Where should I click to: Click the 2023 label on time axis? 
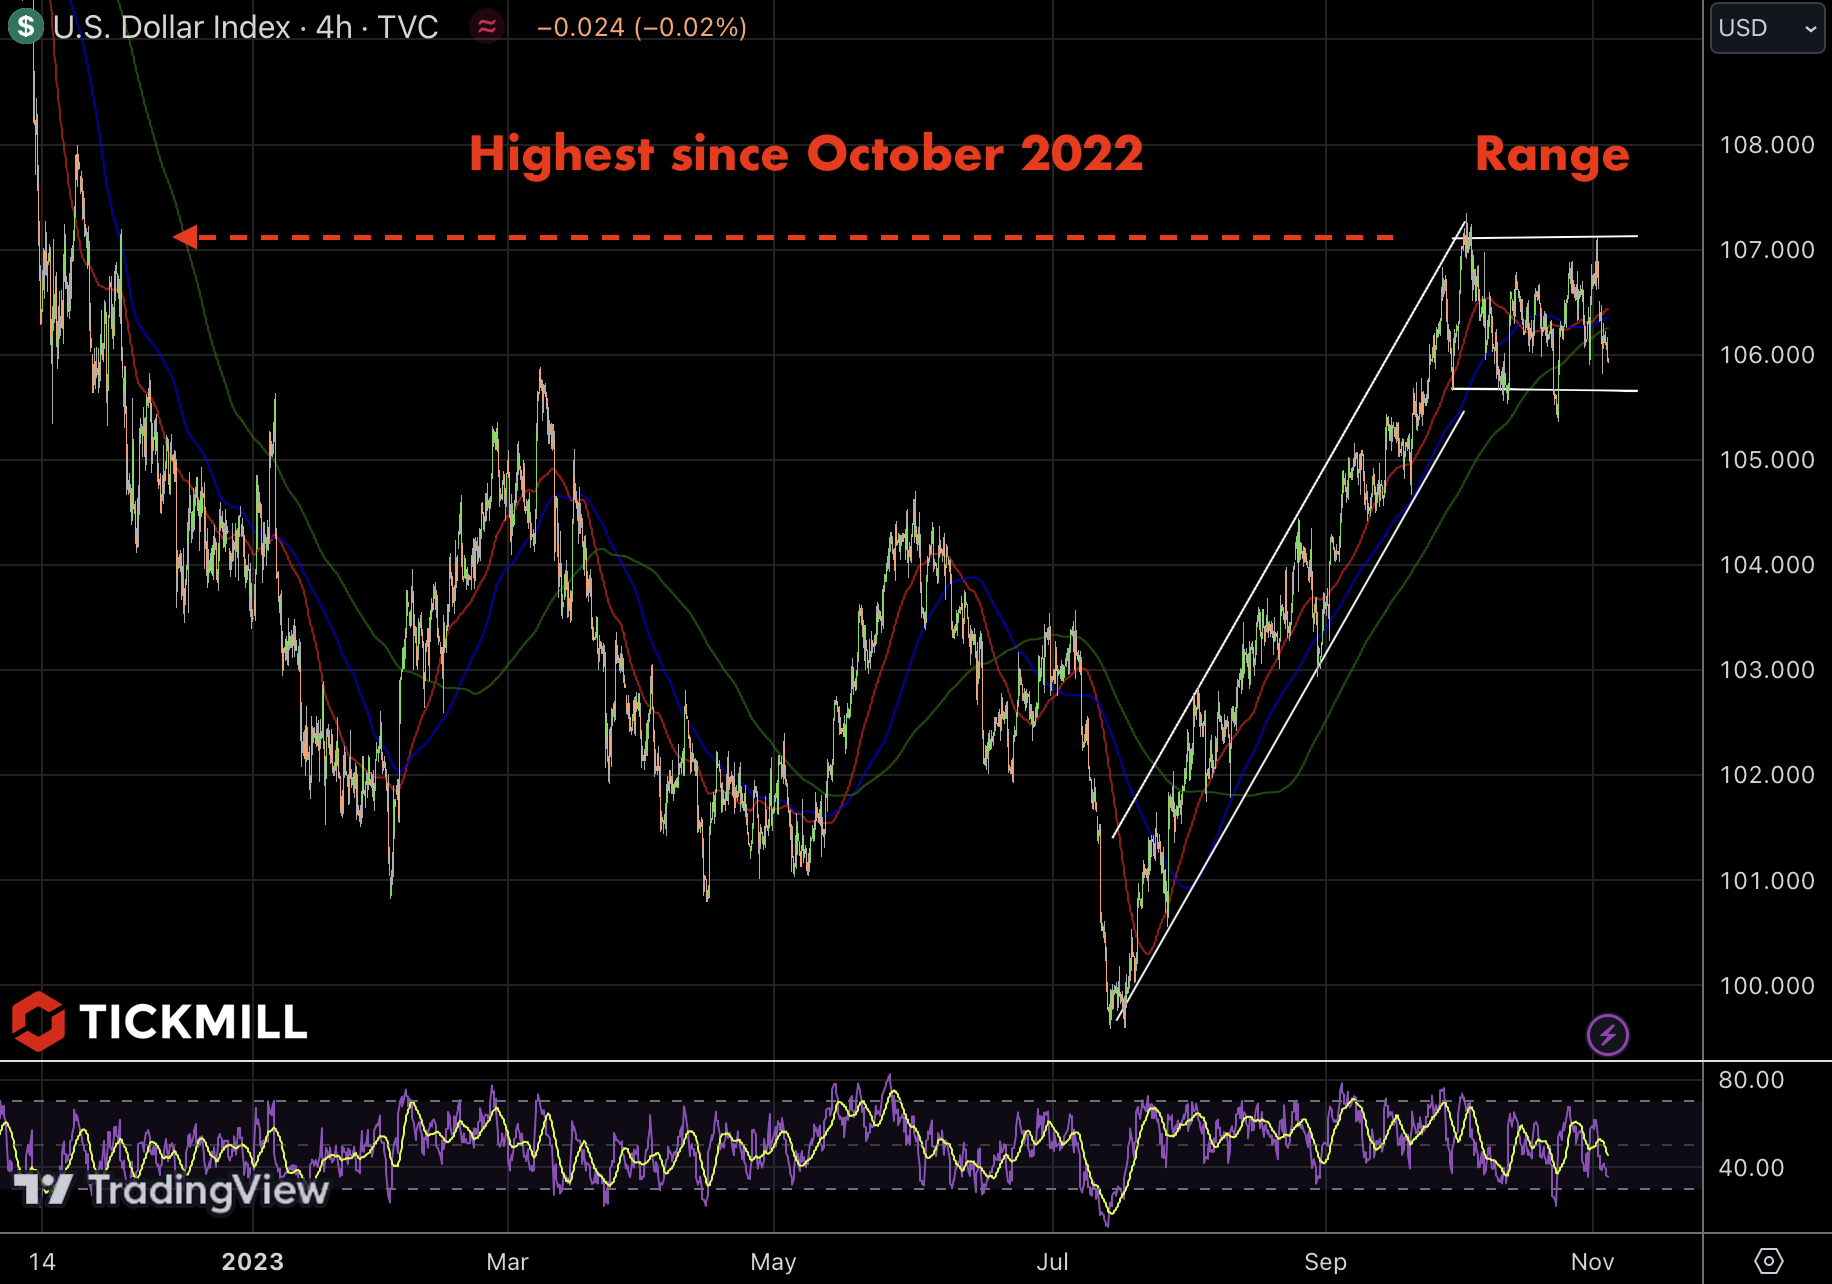[x=253, y=1262]
